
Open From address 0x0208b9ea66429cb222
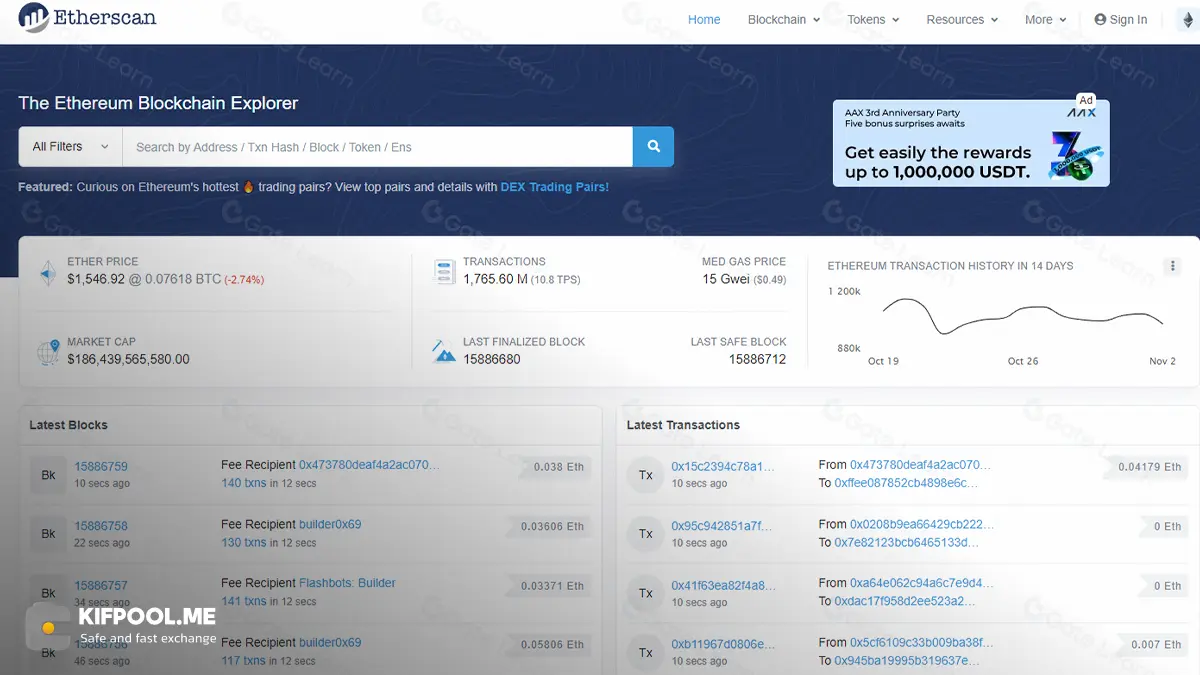(x=922, y=524)
